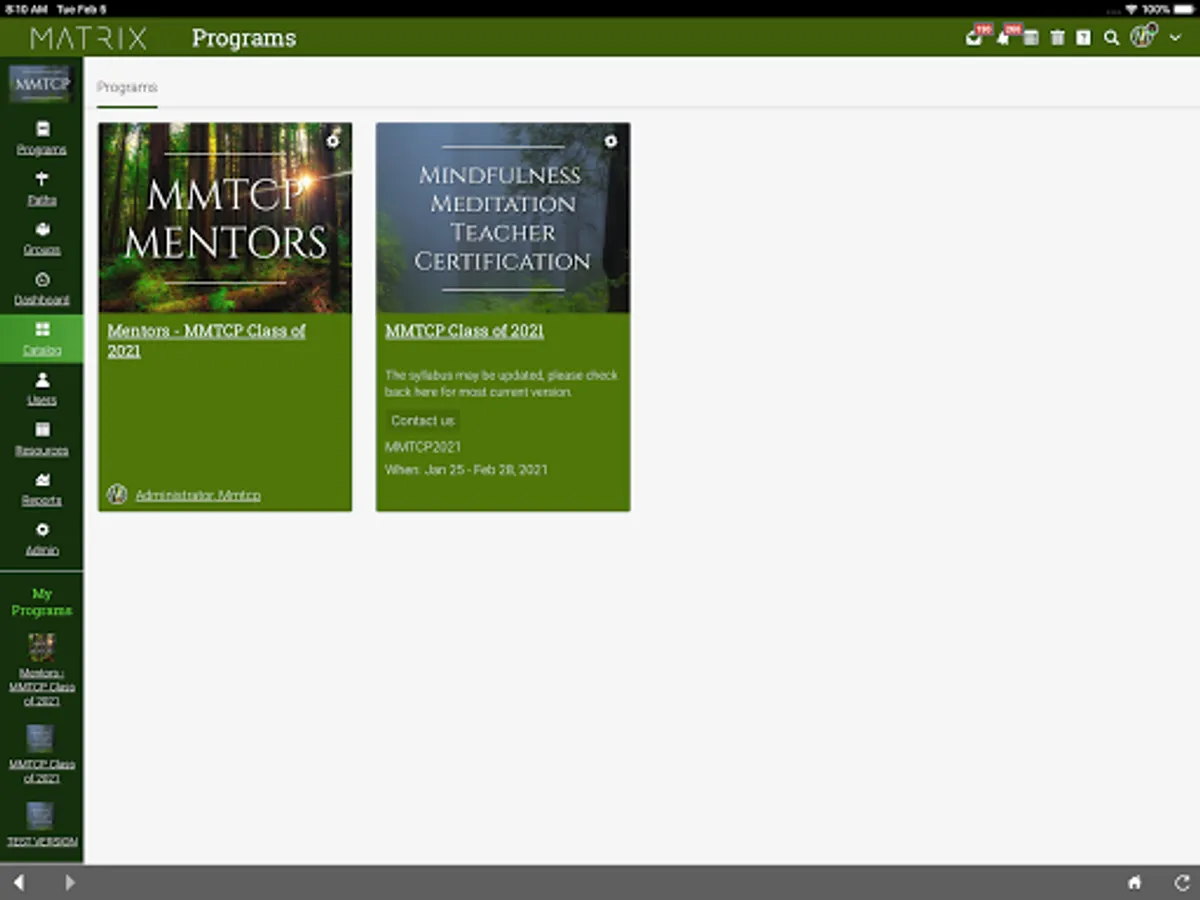This screenshot has height=900, width=1200.
Task: Click the browser back arrow
Action: [19, 882]
